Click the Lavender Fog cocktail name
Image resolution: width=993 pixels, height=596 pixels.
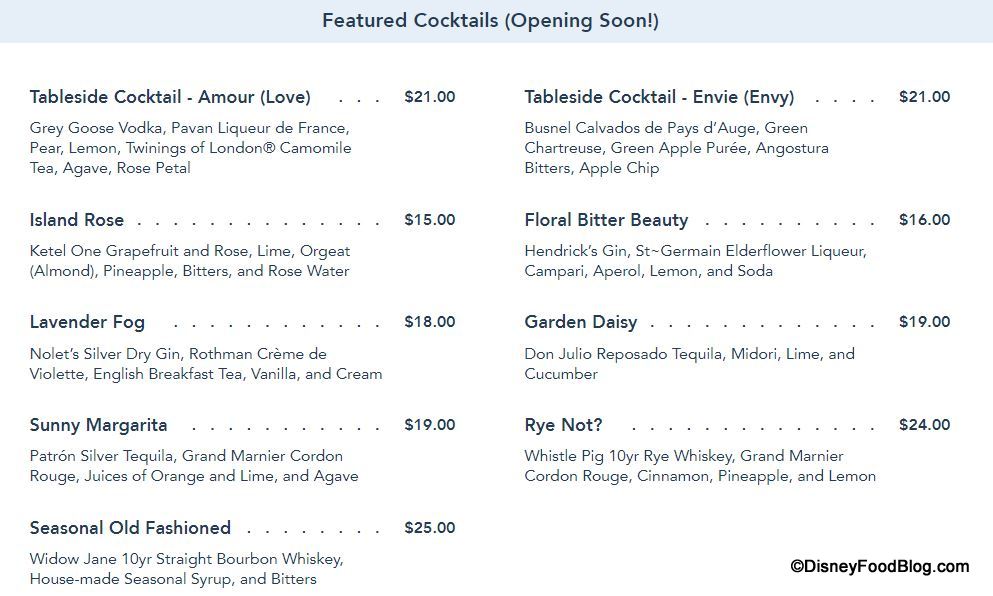coord(87,322)
